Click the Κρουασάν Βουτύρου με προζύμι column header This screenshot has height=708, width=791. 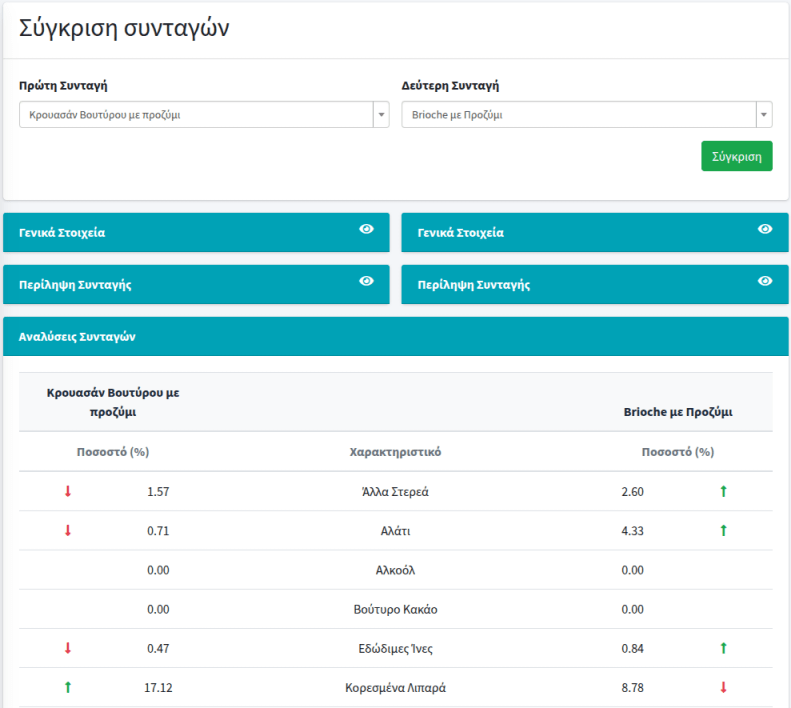point(113,402)
